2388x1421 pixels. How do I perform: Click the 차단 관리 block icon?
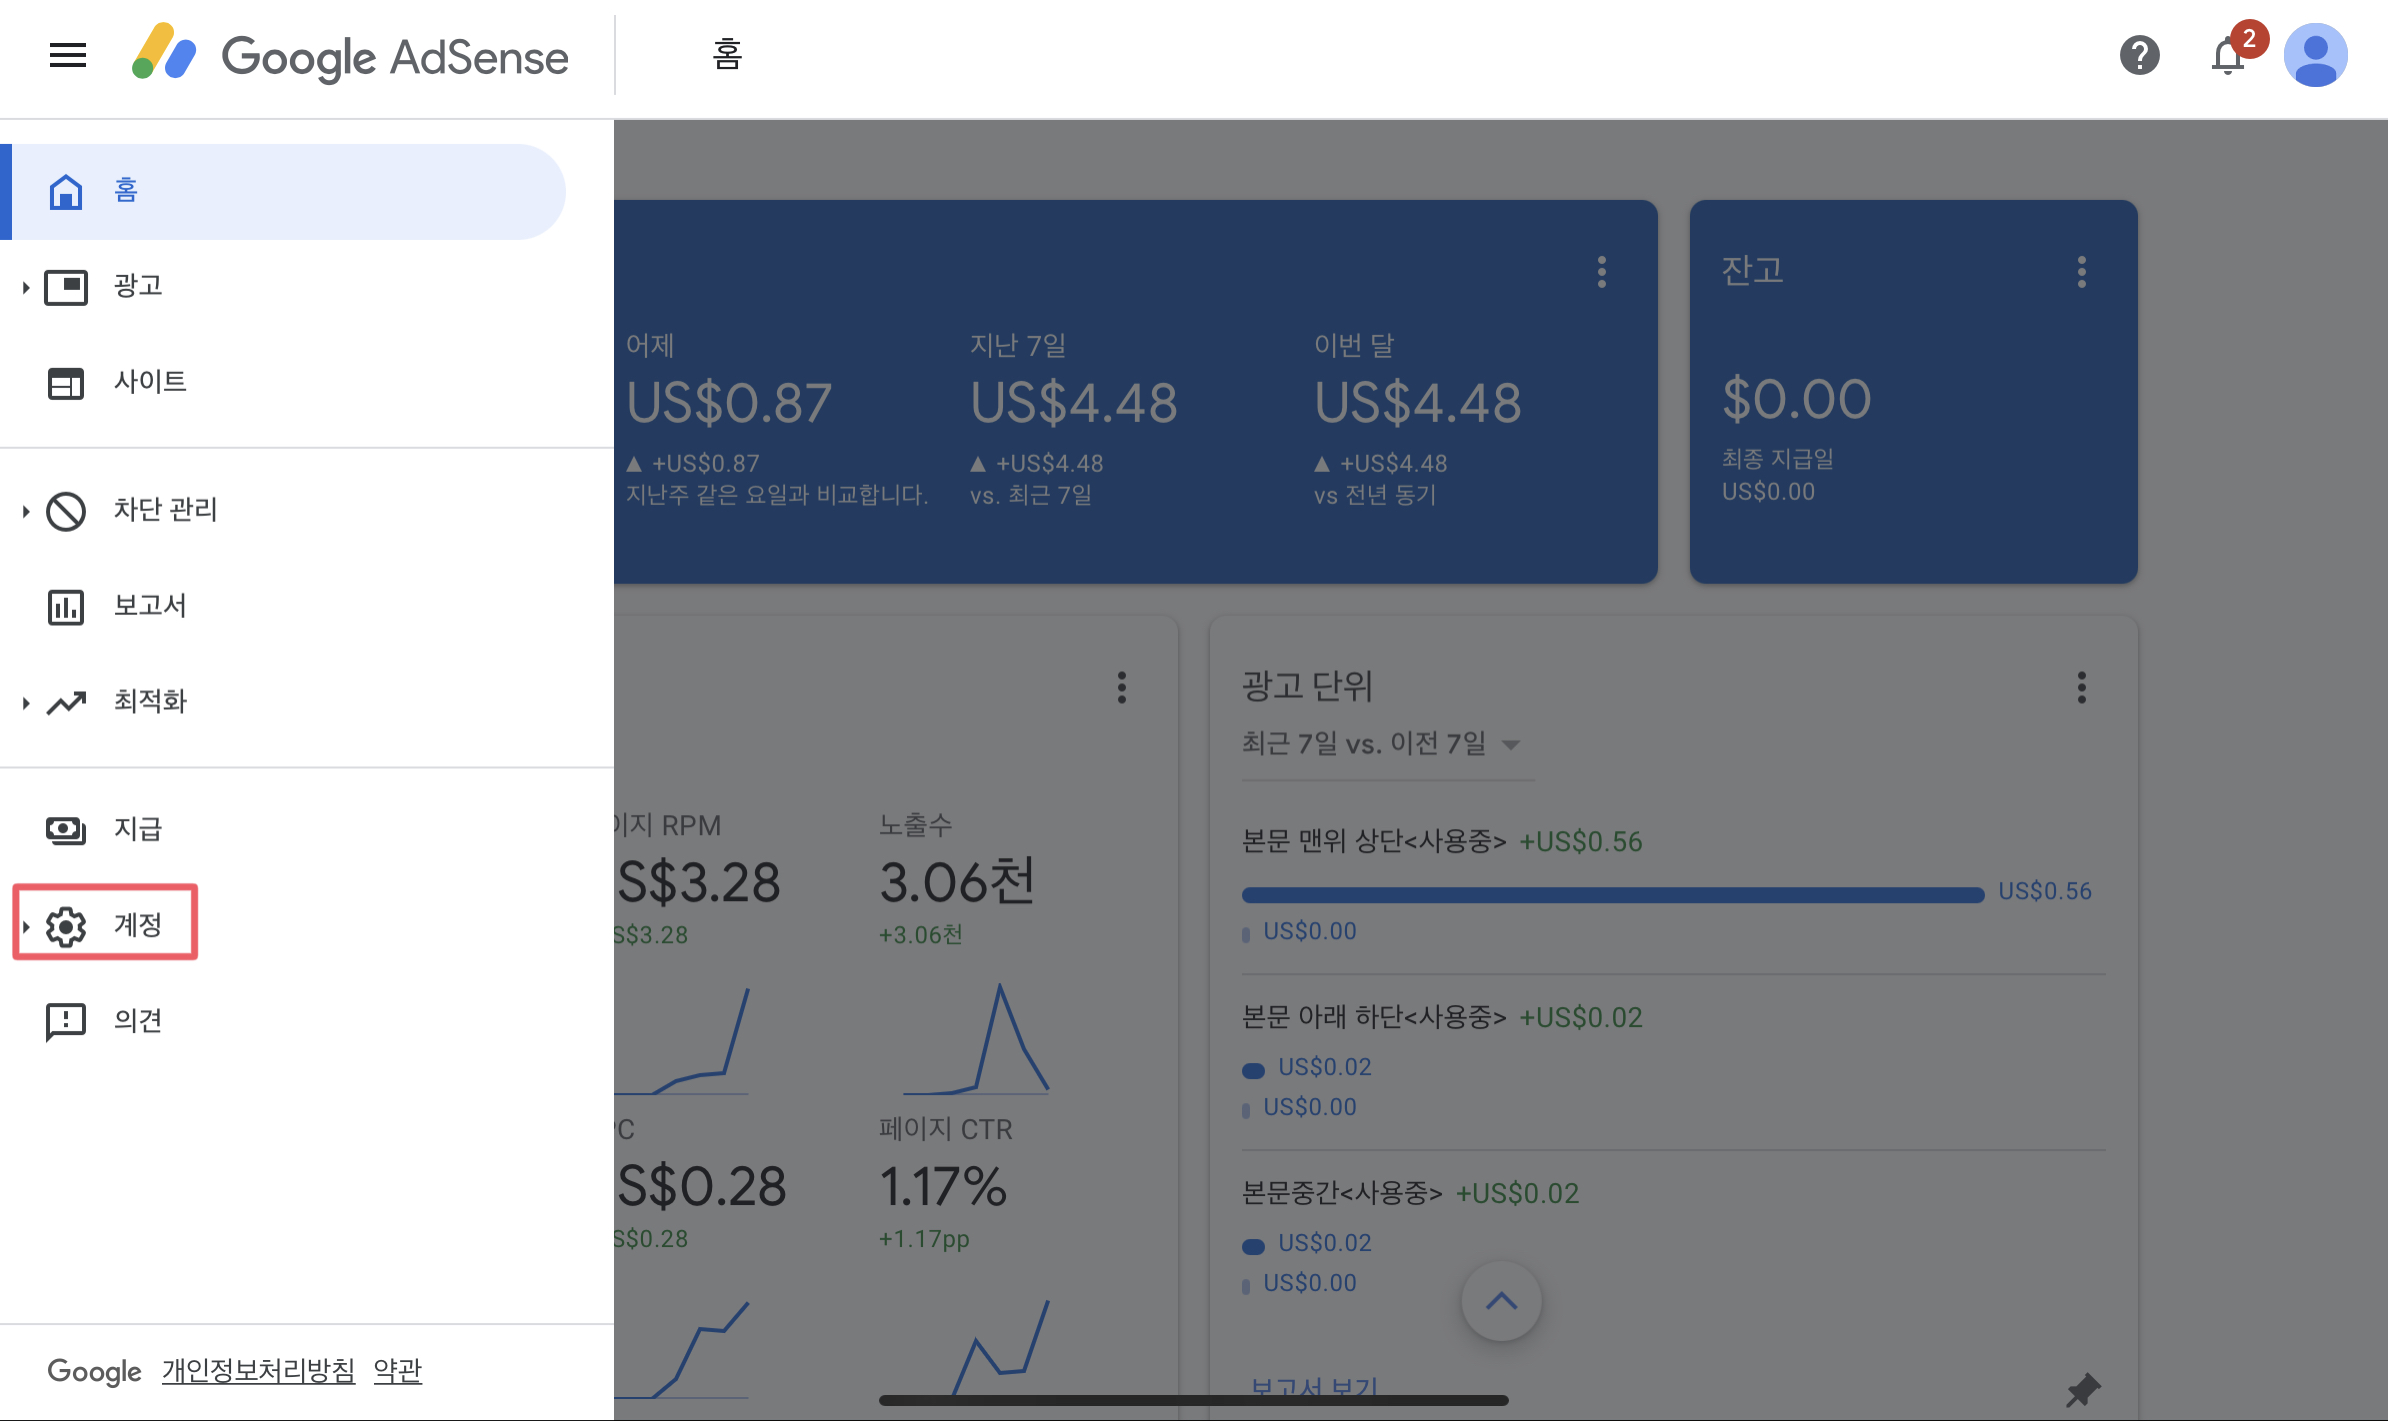click(x=66, y=511)
